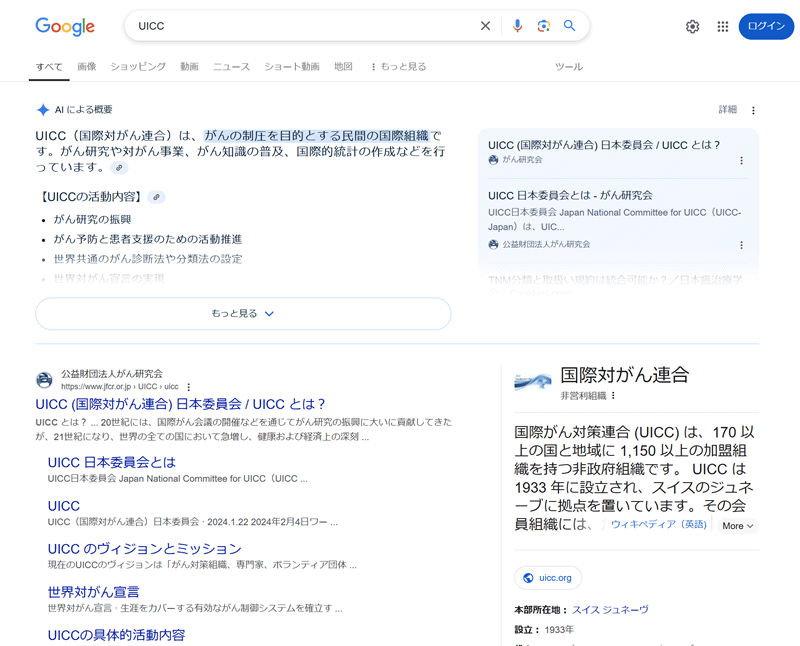800x646 pixels.
Task: Visit the uicc.org website chip
Action: (548, 578)
